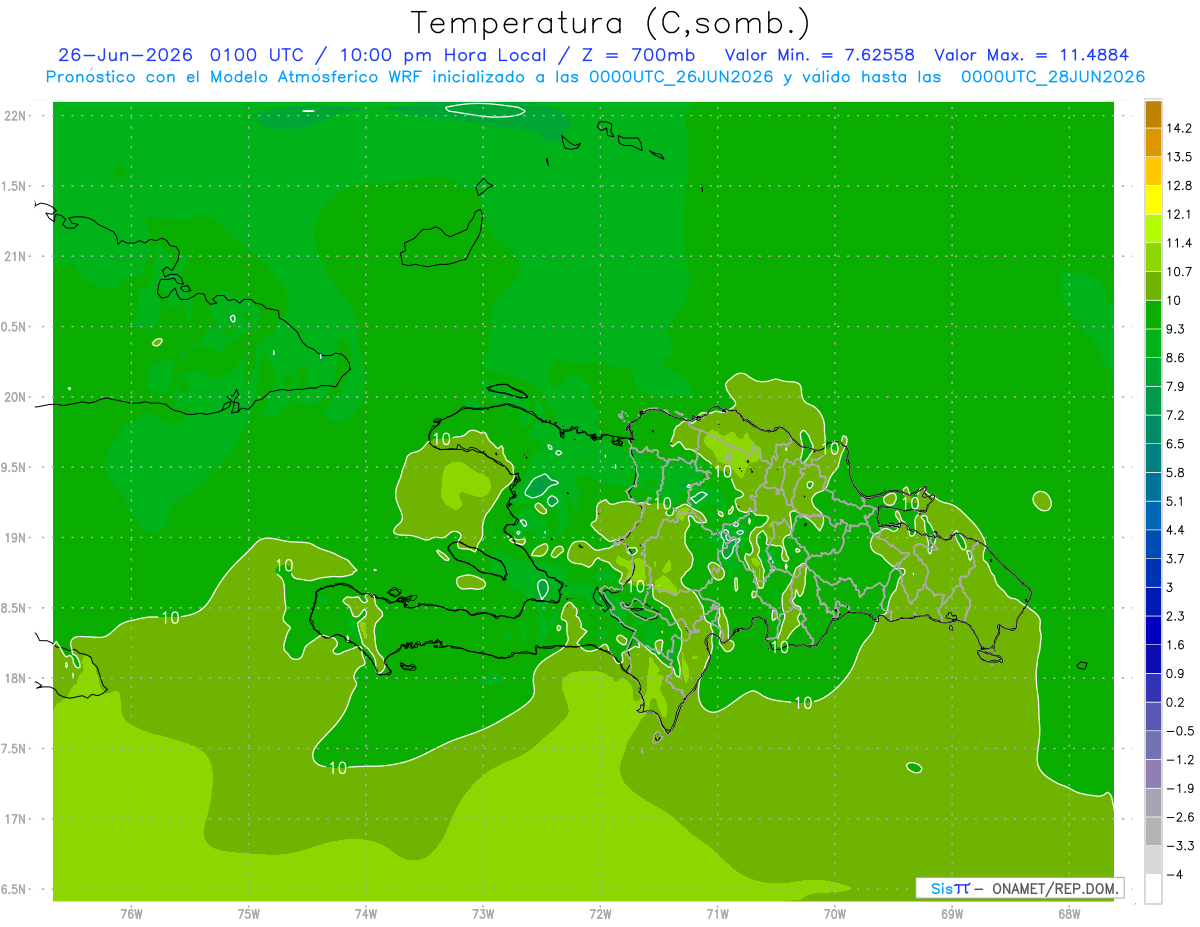The image size is (1200, 927).
Task: Select the '0000UTC_26JUN2026' initialization timestamp
Action: pyautogui.click(x=680, y=77)
